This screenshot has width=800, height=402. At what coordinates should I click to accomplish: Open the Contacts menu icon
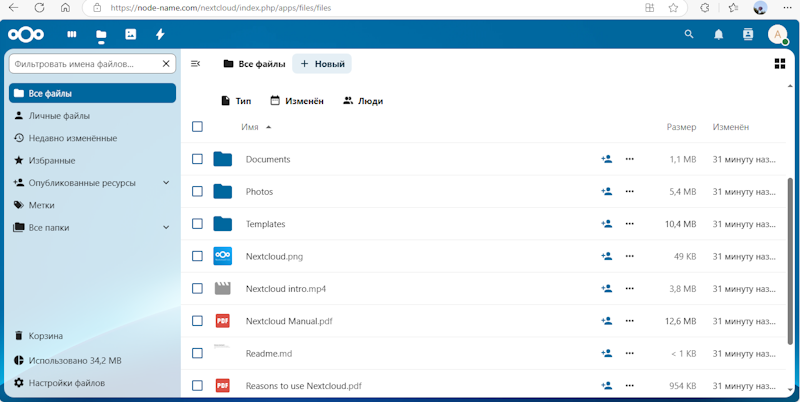[747, 34]
